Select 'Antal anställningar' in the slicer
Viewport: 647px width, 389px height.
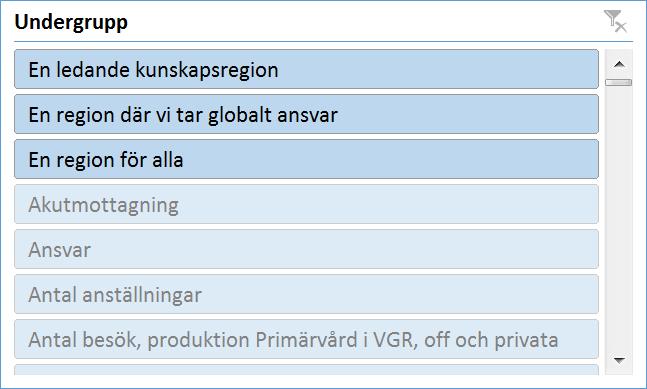coord(306,294)
